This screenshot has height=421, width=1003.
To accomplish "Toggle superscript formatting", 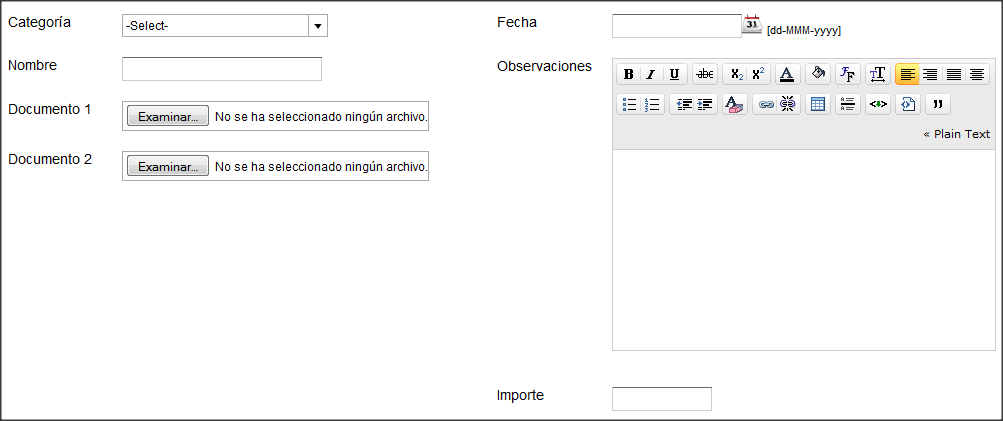I will (759, 74).
